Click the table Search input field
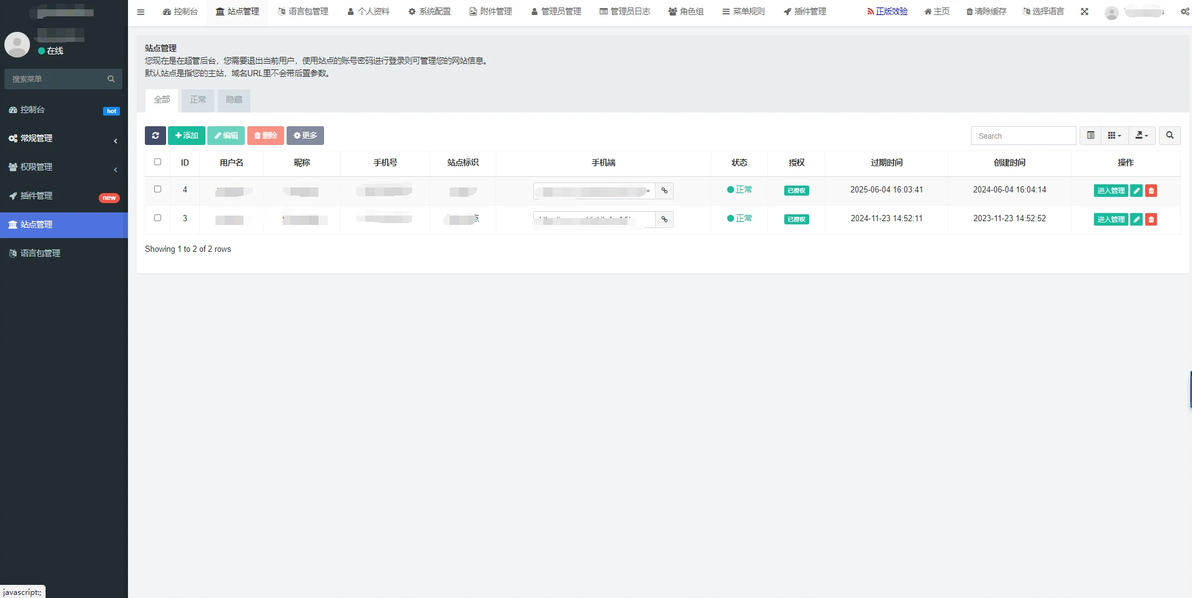1192x598 pixels. [1023, 135]
